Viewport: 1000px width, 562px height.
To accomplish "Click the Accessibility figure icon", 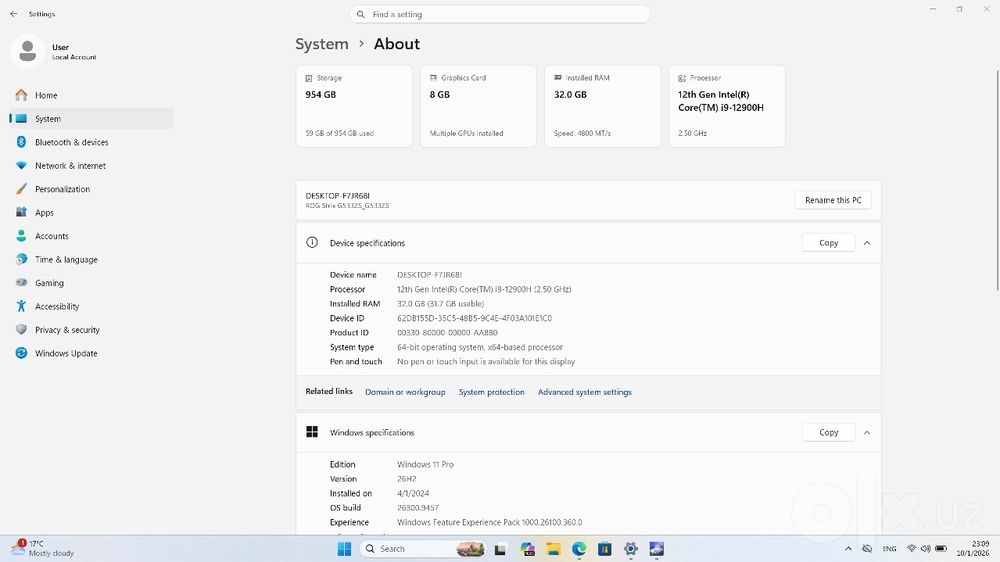I will coord(21,306).
